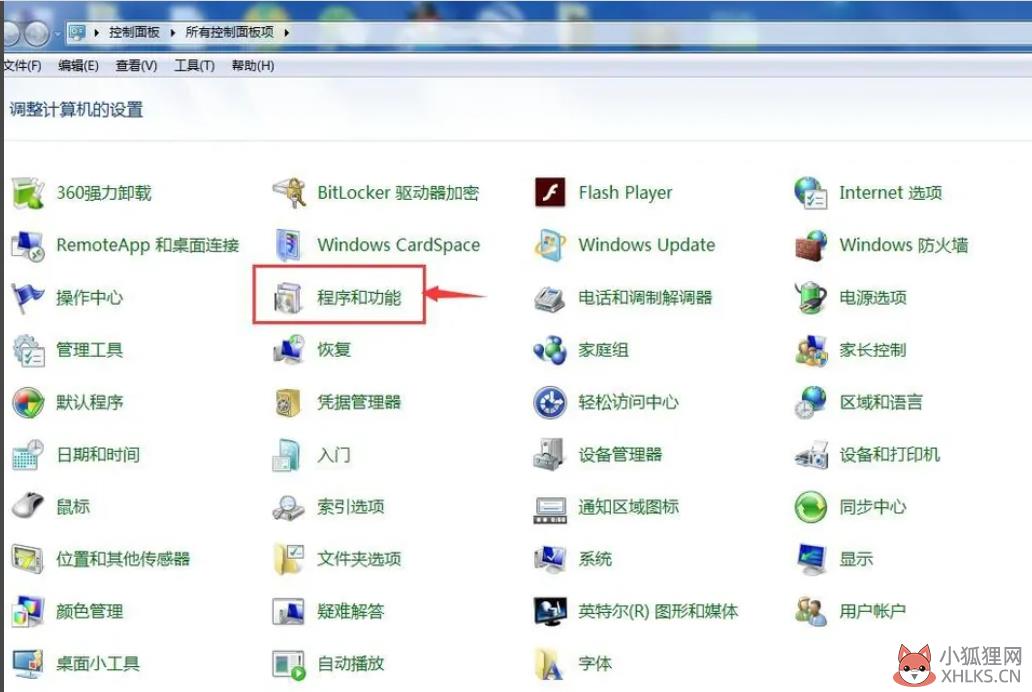Click the Windows CardSpace icon
The width and height of the screenshot is (1032, 692).
(289, 246)
